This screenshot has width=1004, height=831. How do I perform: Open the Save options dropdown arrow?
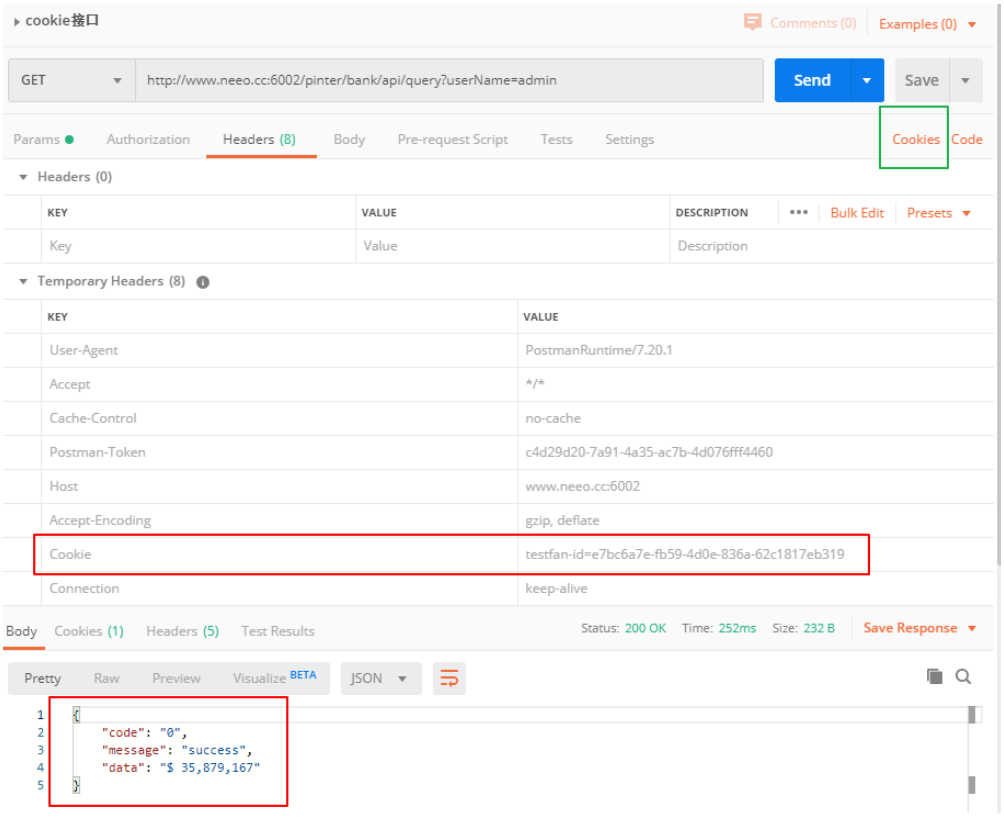point(965,80)
